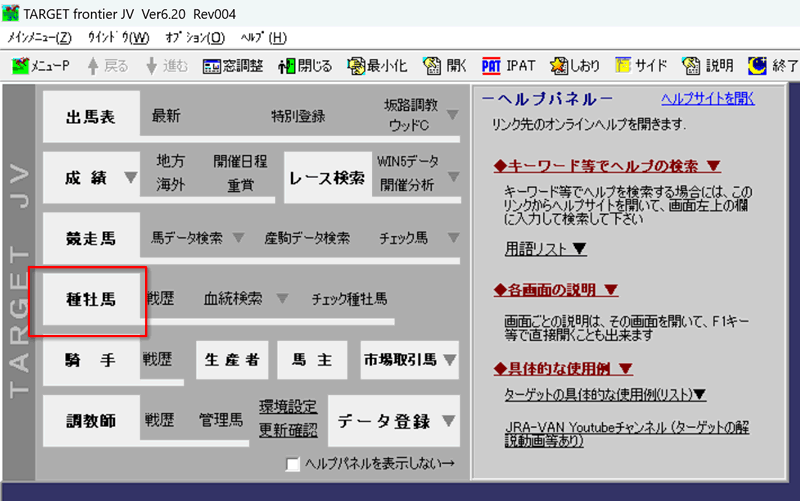800x501 pixels.
Task: Select 産駒データ検索 option
Action: tap(307, 238)
